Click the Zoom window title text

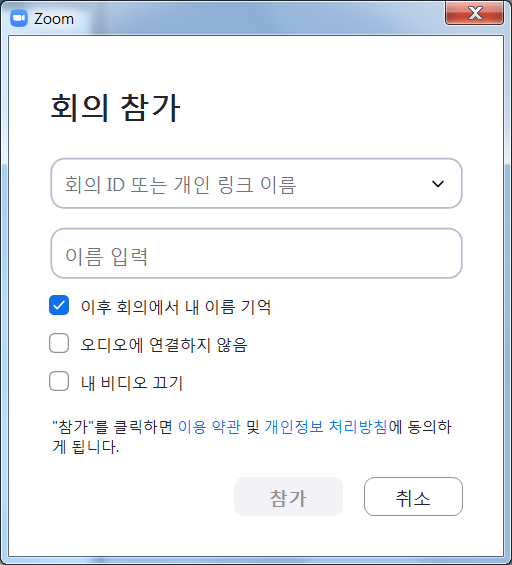(54, 19)
